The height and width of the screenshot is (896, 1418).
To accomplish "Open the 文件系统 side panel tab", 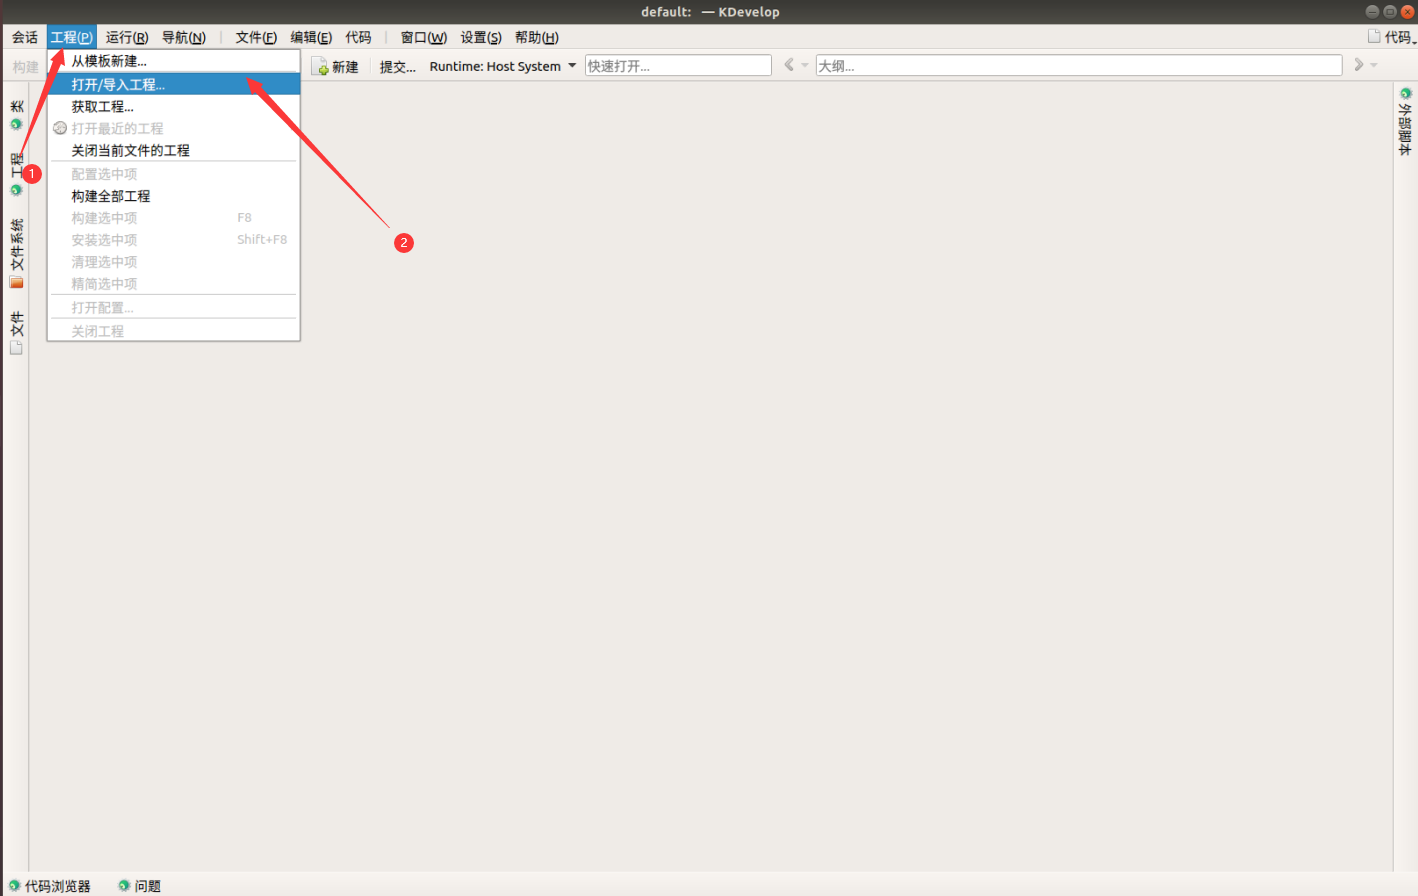I will 16,253.
